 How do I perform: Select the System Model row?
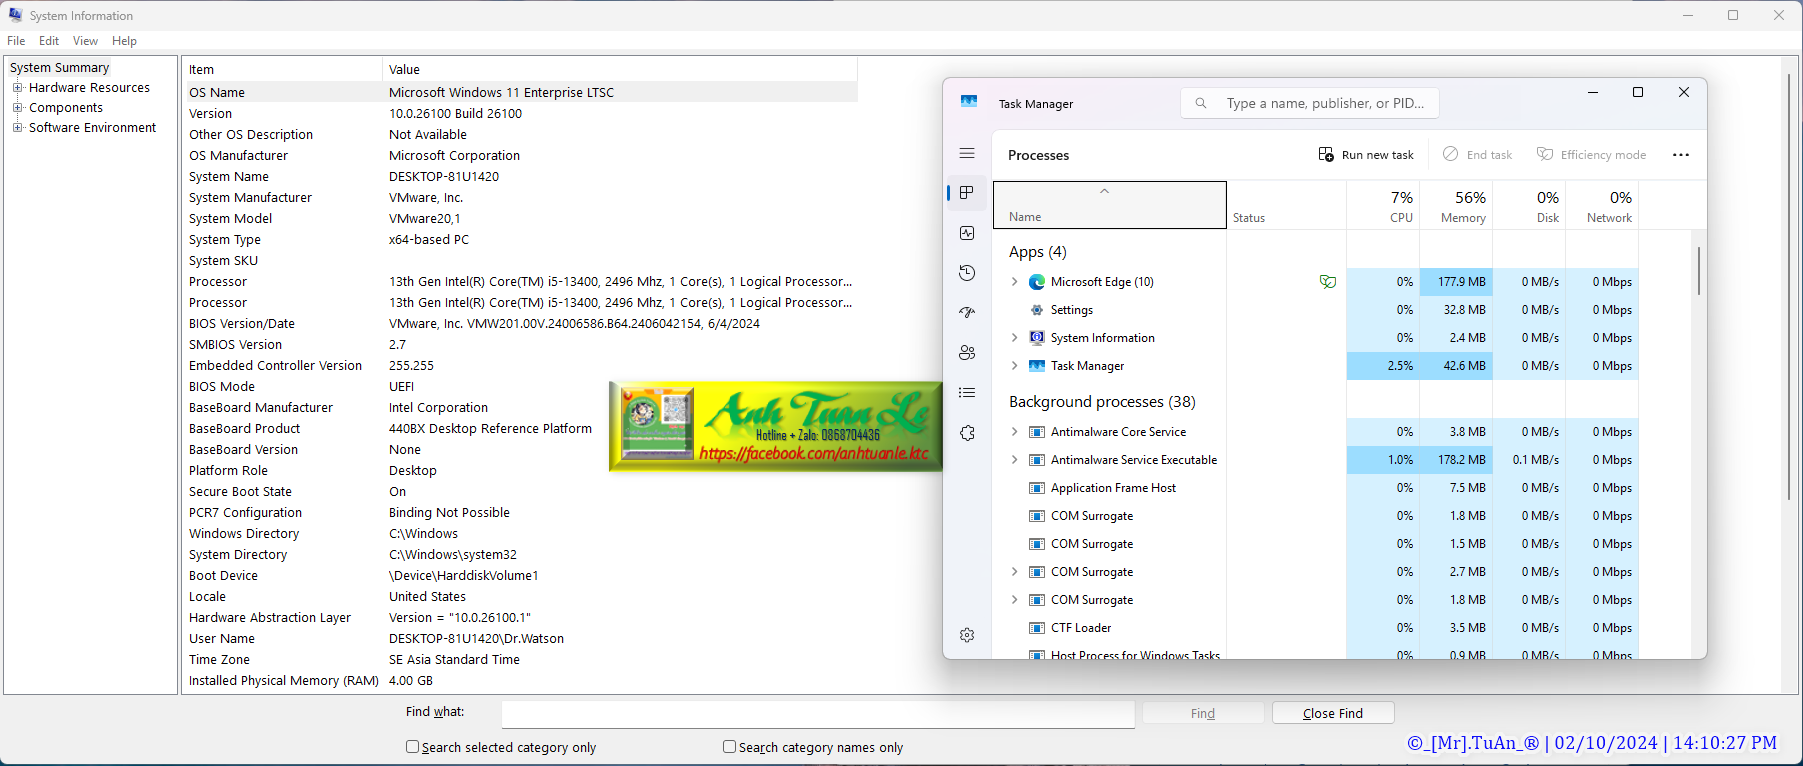(520, 218)
